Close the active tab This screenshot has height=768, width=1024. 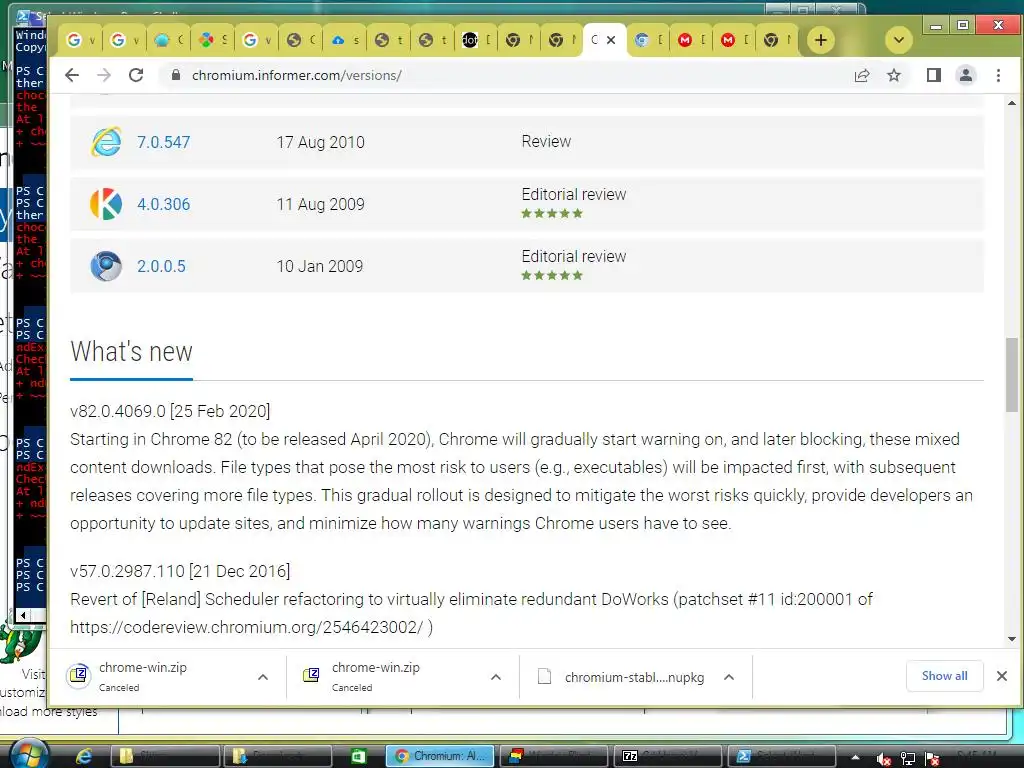point(611,40)
